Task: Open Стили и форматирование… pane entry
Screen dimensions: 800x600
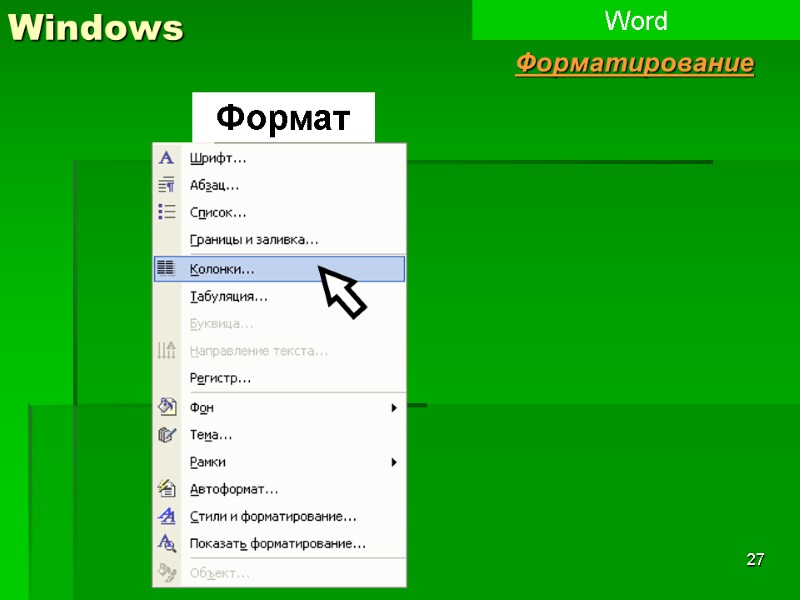Action: 280,516
